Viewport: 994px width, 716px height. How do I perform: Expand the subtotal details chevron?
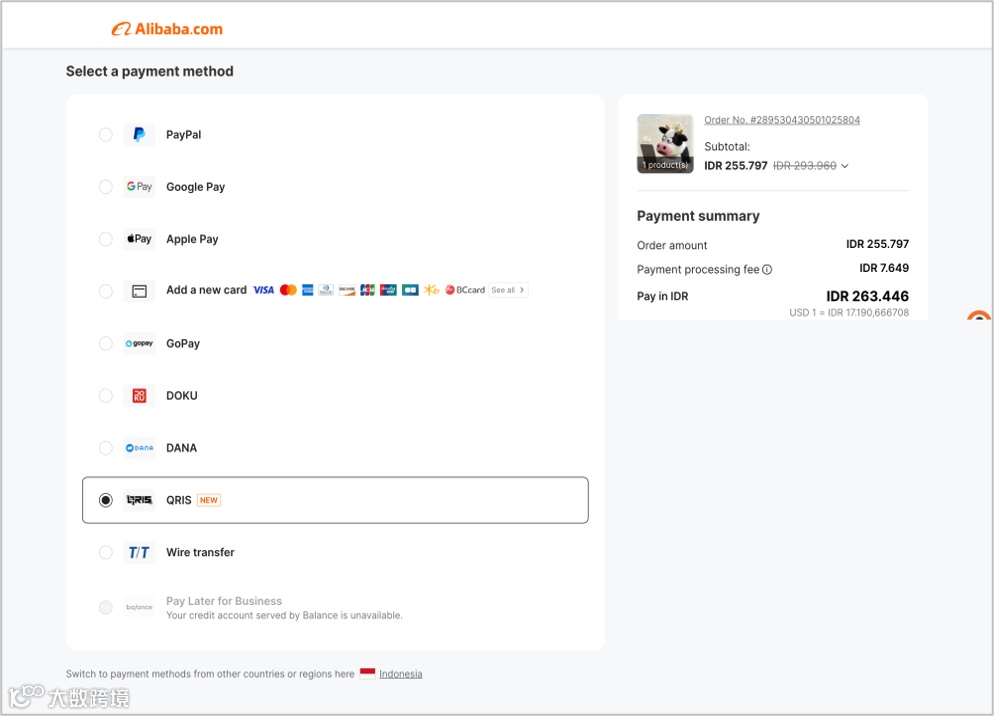[845, 166]
